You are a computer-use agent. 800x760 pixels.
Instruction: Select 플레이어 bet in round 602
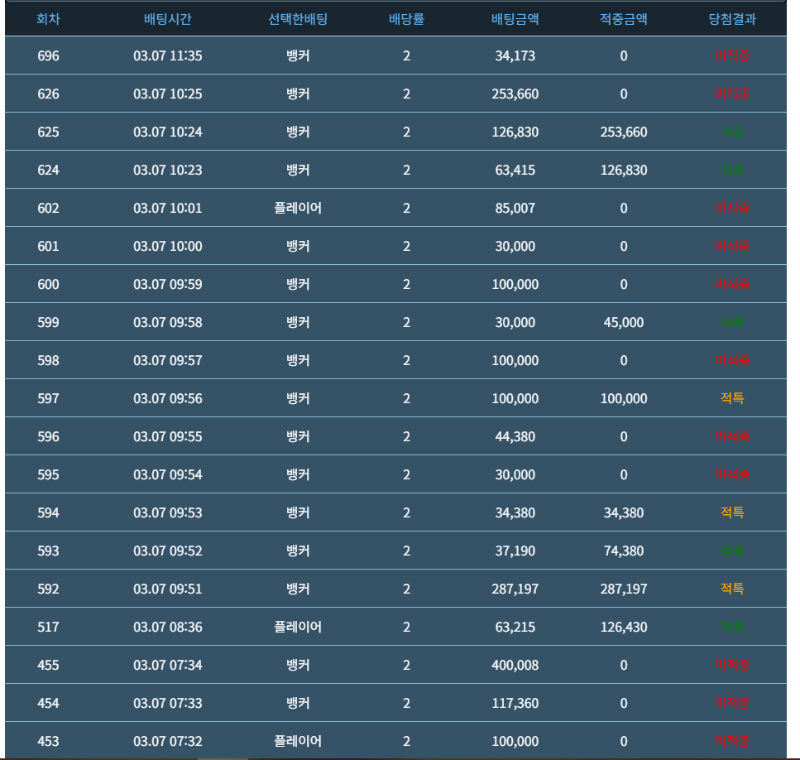coord(297,208)
